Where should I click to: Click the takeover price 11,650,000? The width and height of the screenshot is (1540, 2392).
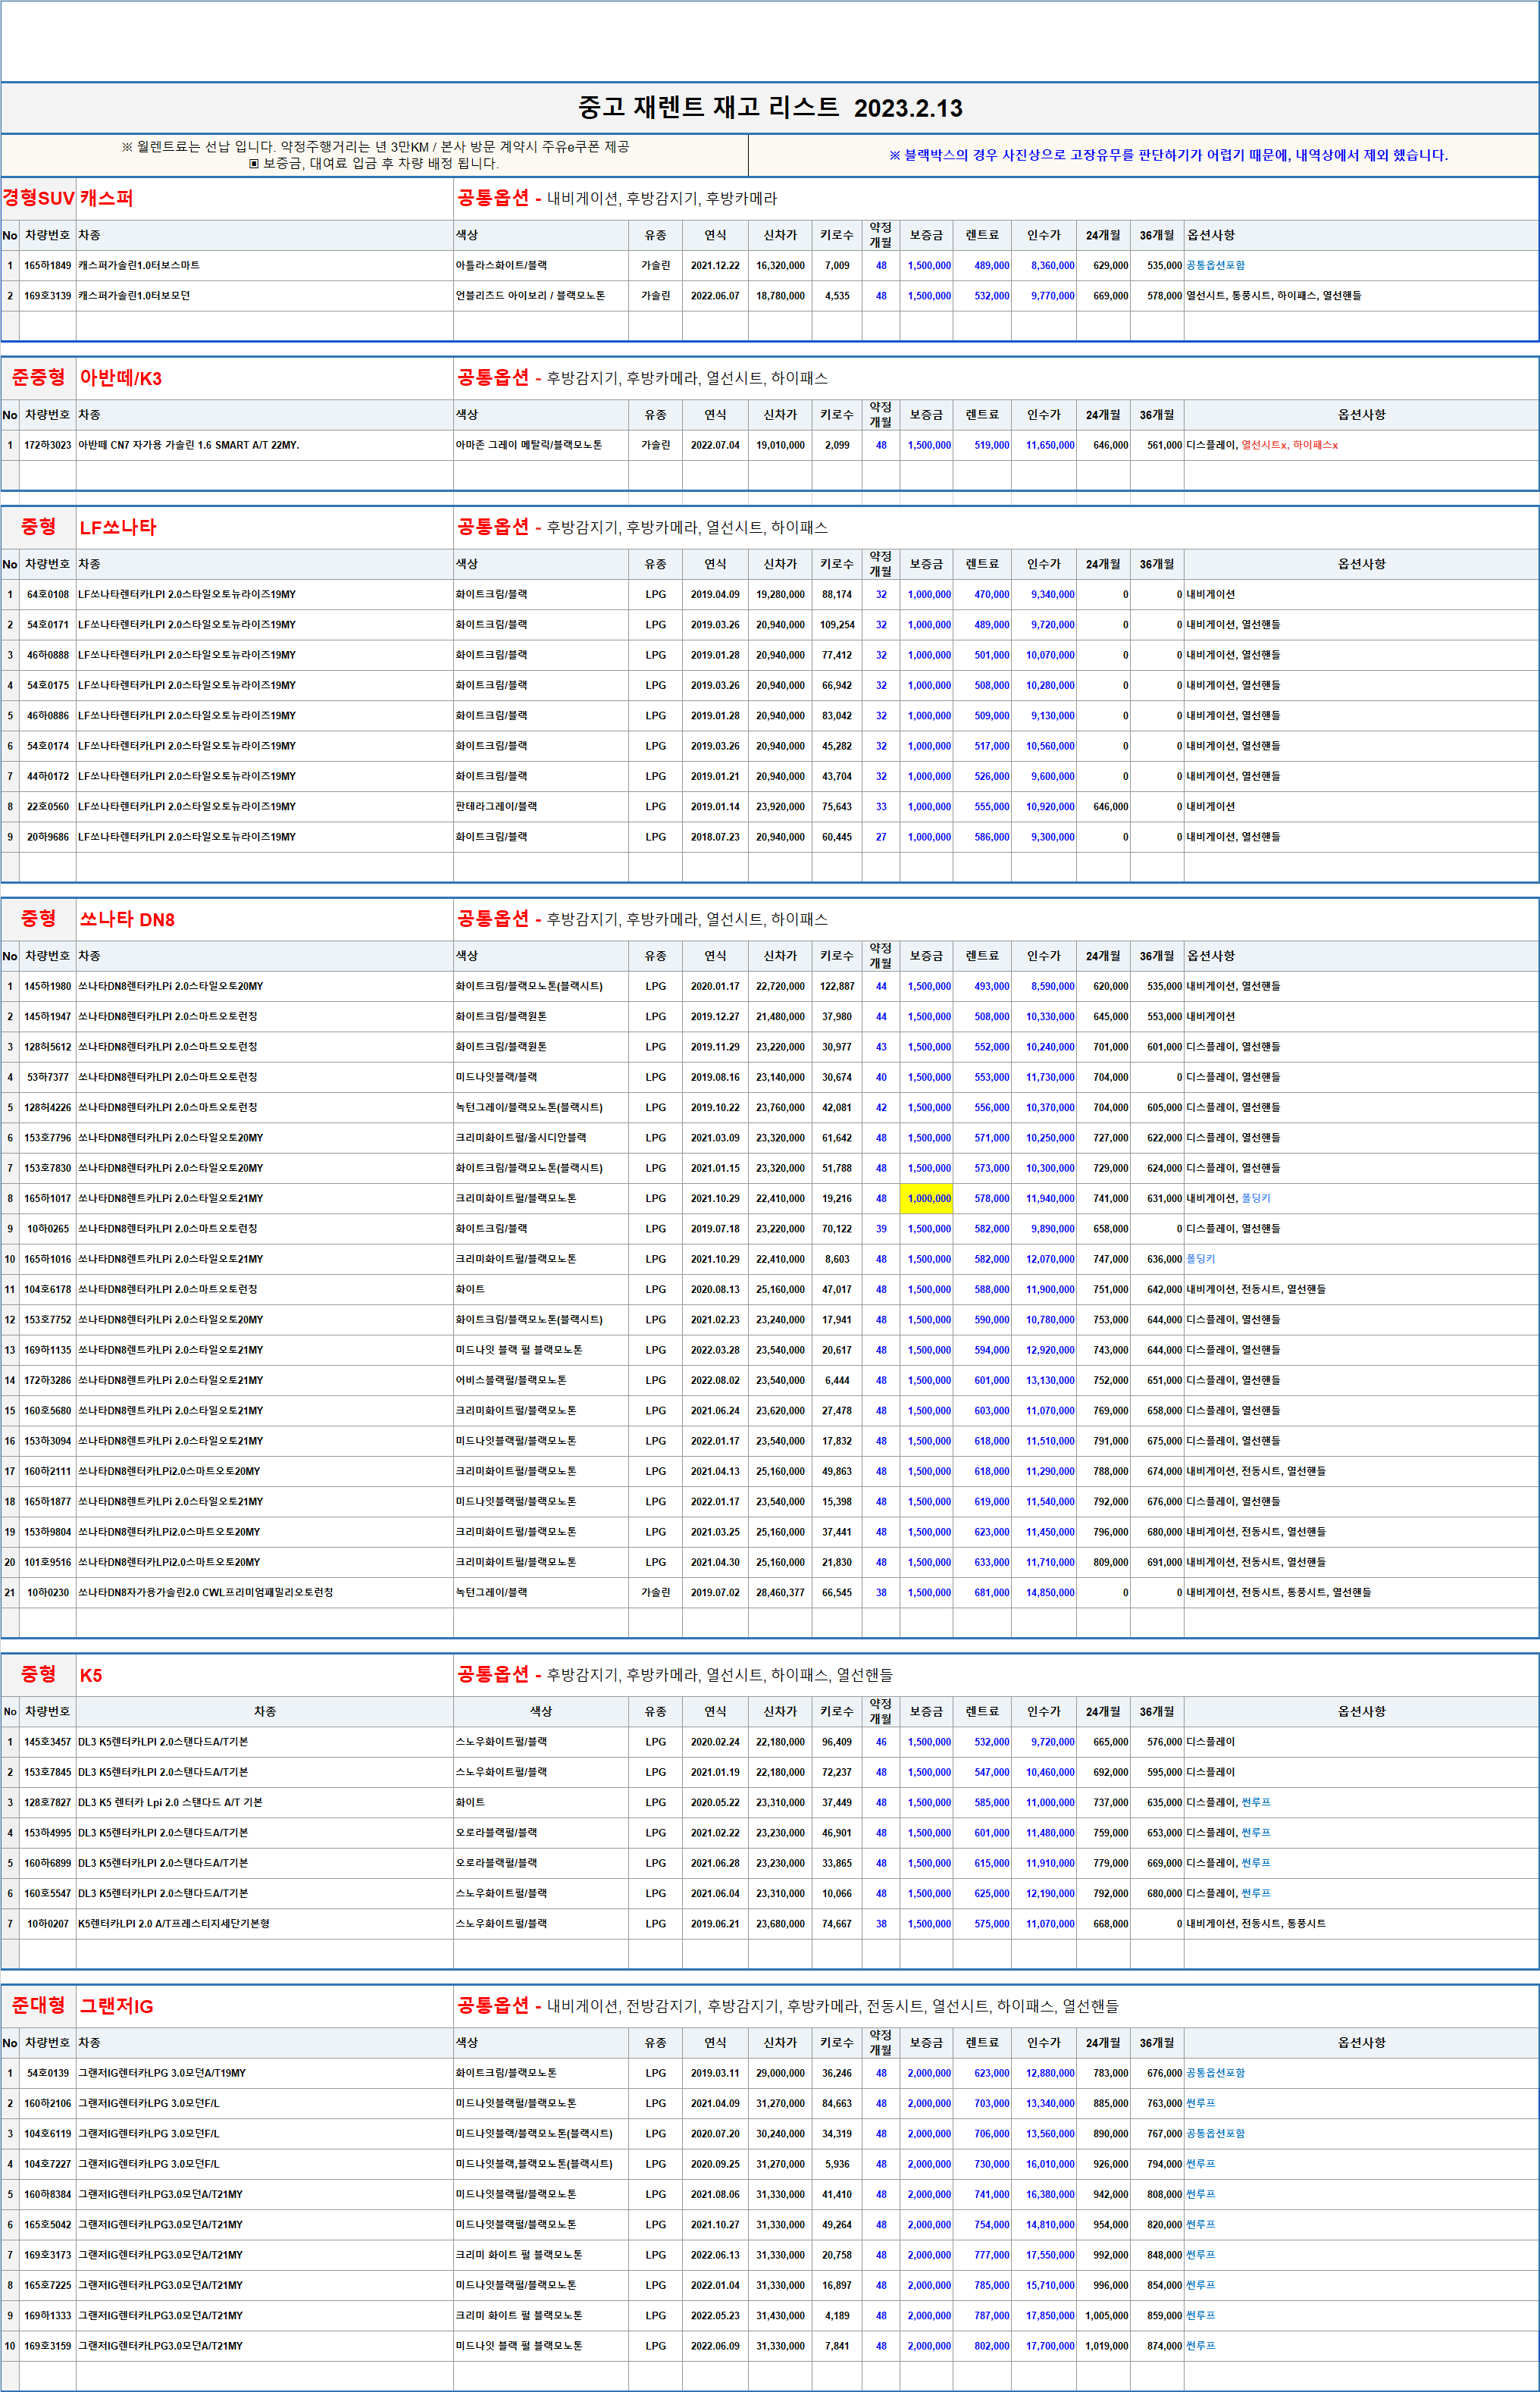coord(1050,445)
